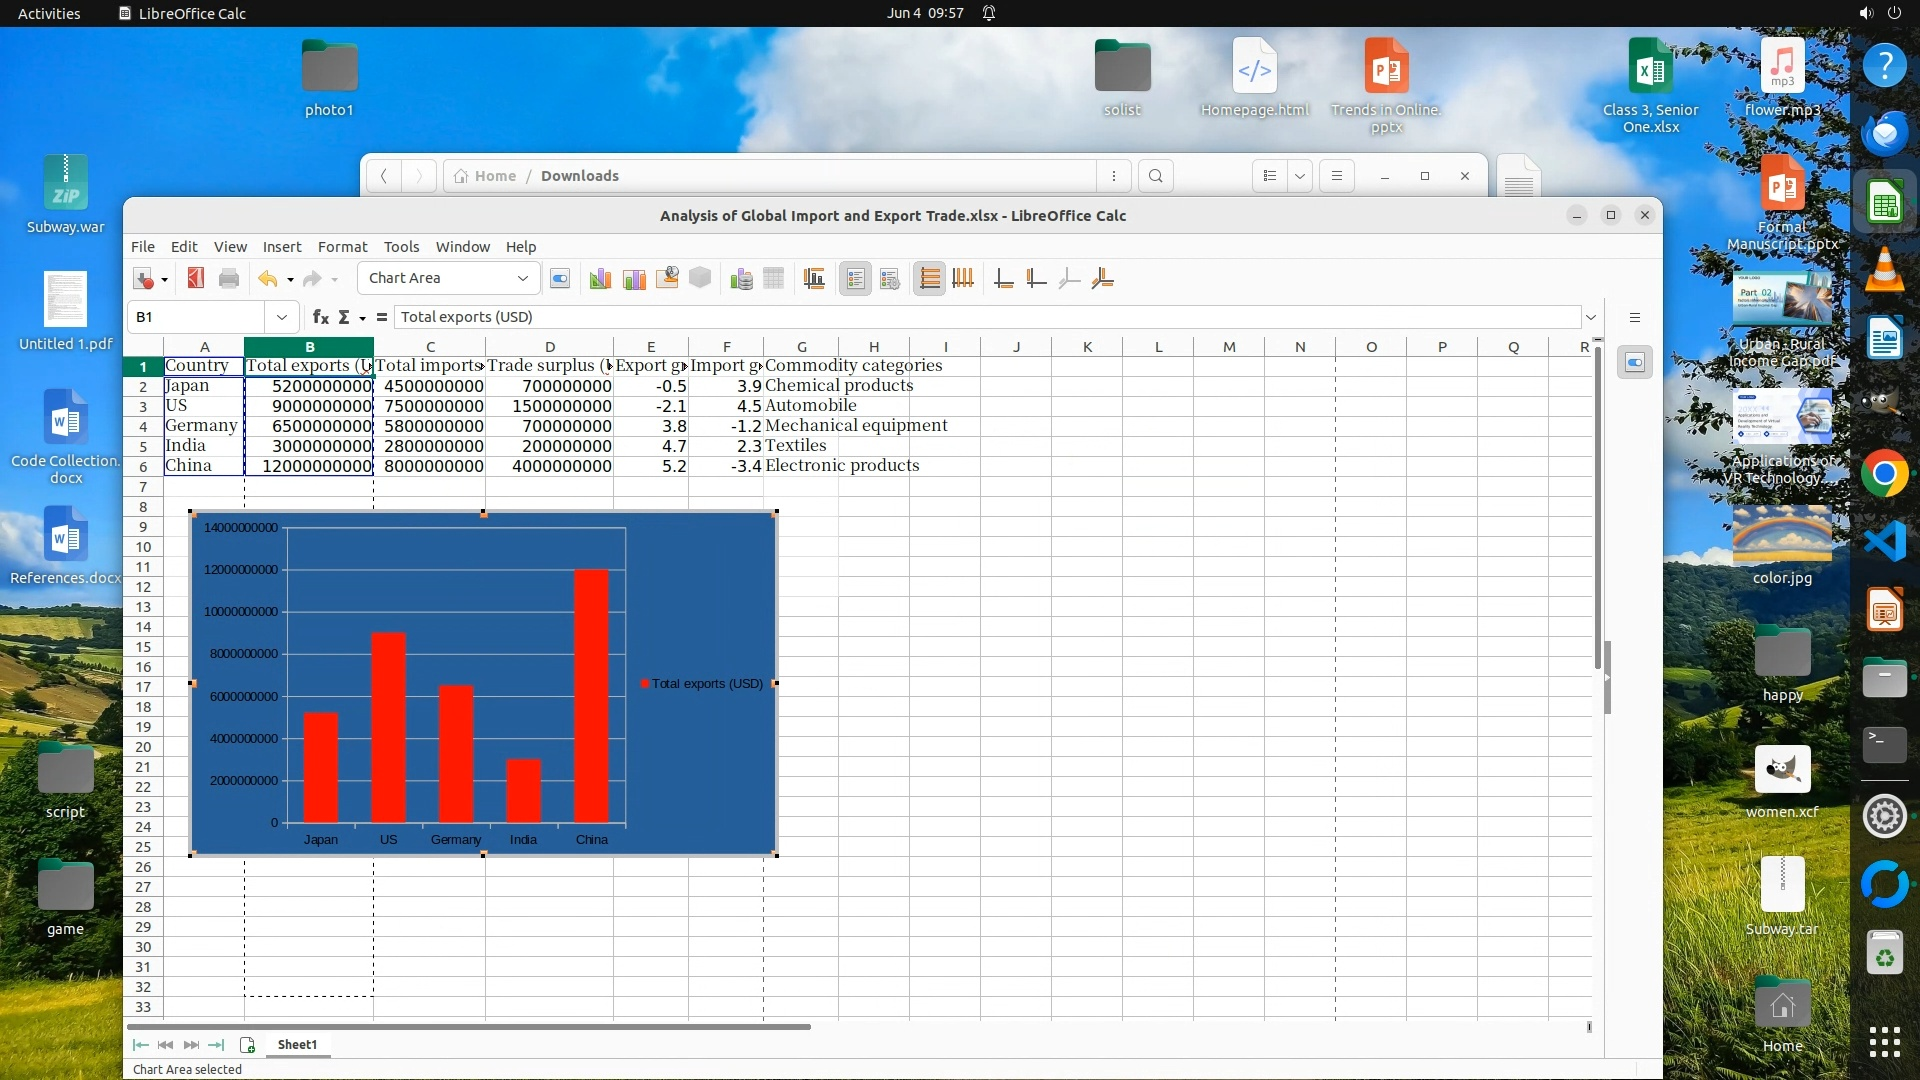Image resolution: width=1920 pixels, height=1080 pixels.
Task: Click the Print icon in toolbar
Action: tap(229, 279)
